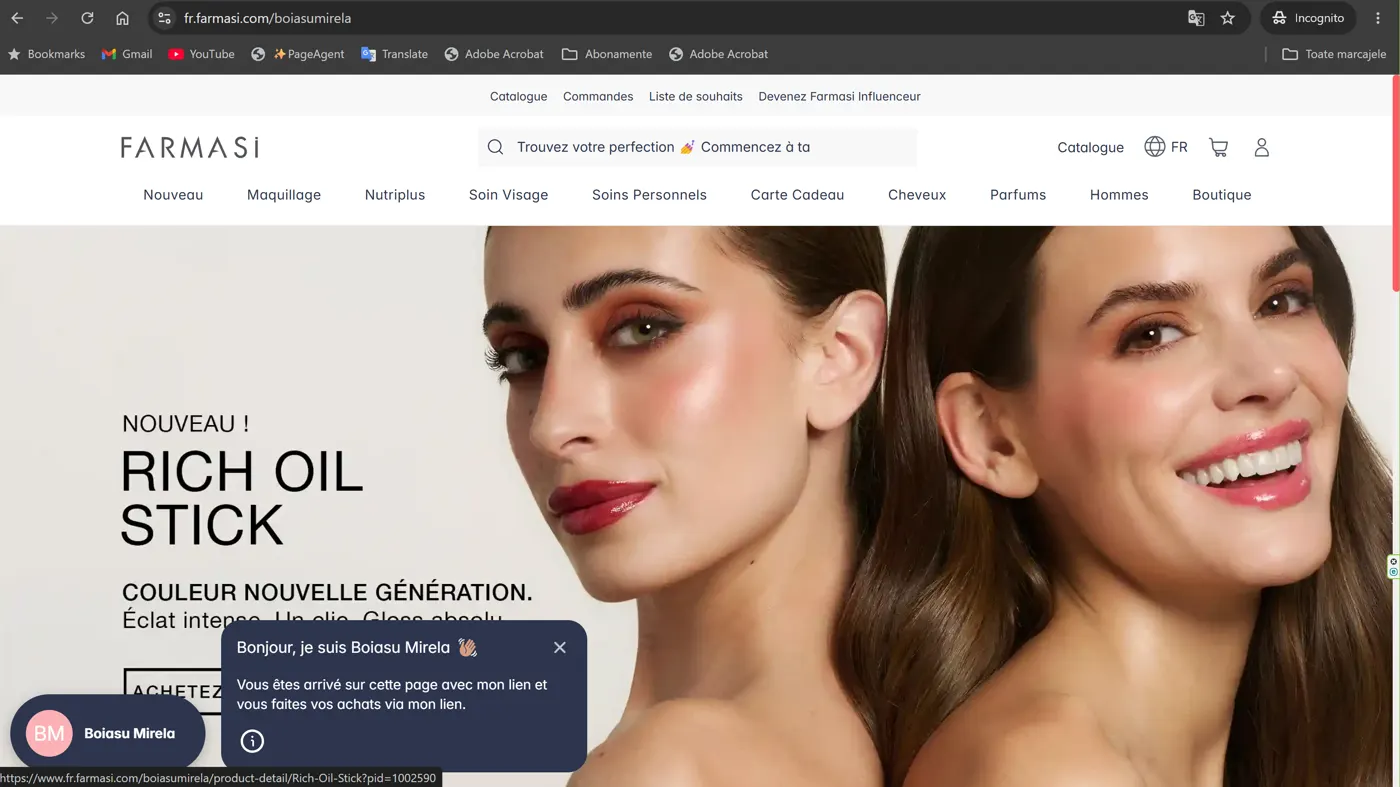Click the page's vertical scrollbar
Image resolution: width=1400 pixels, height=787 pixels.
(x=1395, y=184)
